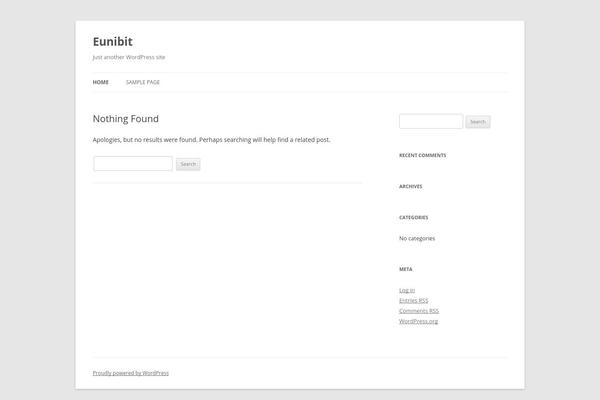Viewport: 600px width, 400px height.
Task: Click the Recent Comments widget title
Action: pyautogui.click(x=422, y=155)
